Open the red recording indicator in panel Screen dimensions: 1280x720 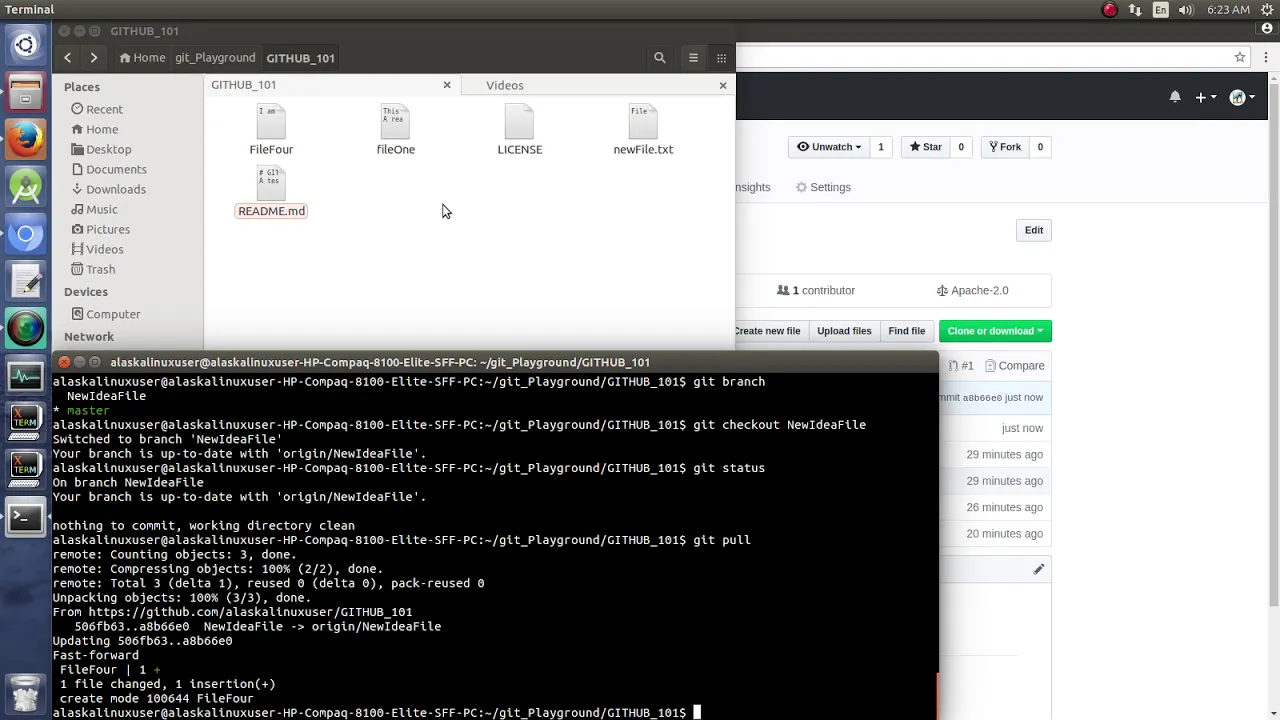pyautogui.click(x=1109, y=10)
